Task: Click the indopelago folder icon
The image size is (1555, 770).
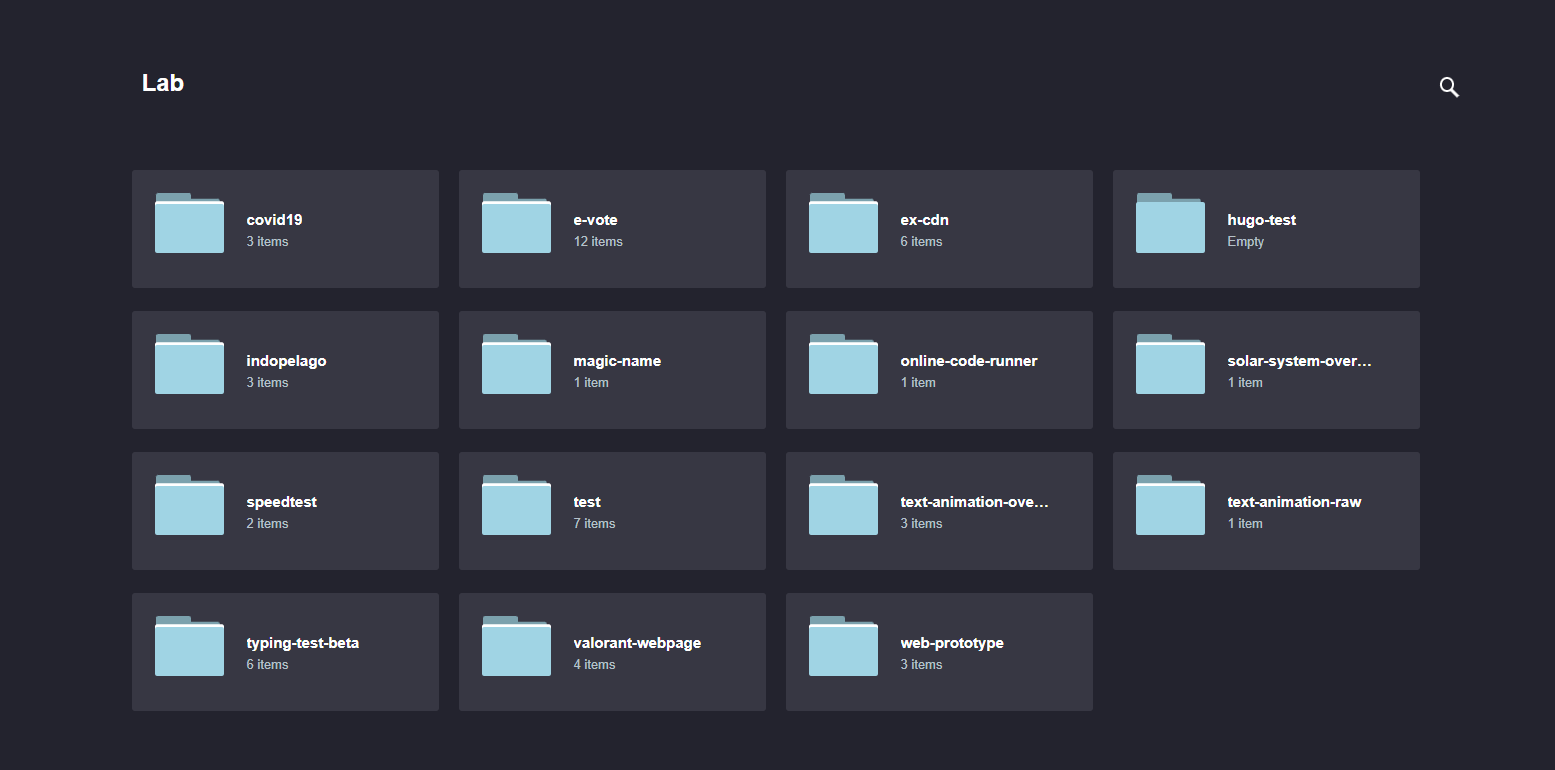Action: click(x=189, y=365)
